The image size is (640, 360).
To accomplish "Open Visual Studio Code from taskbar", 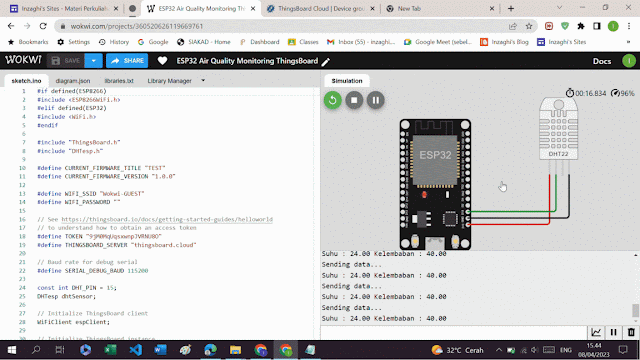I will (136, 350).
